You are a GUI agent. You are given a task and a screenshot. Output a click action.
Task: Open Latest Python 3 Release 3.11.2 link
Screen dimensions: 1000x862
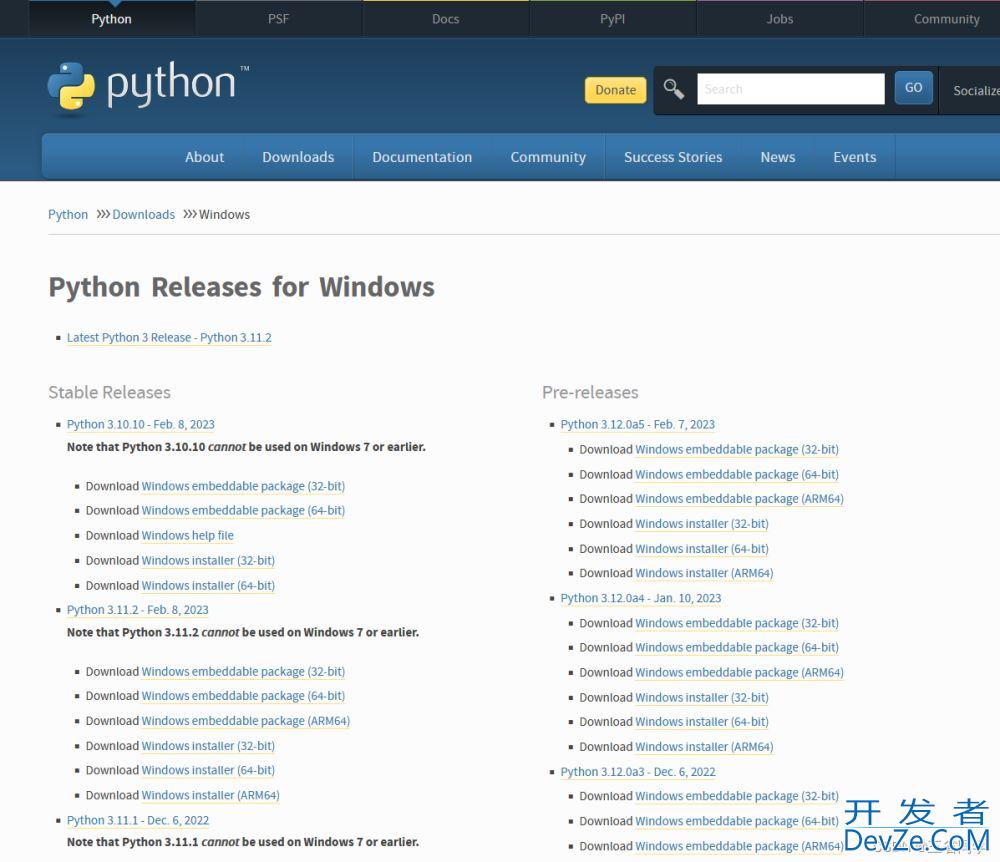(169, 337)
